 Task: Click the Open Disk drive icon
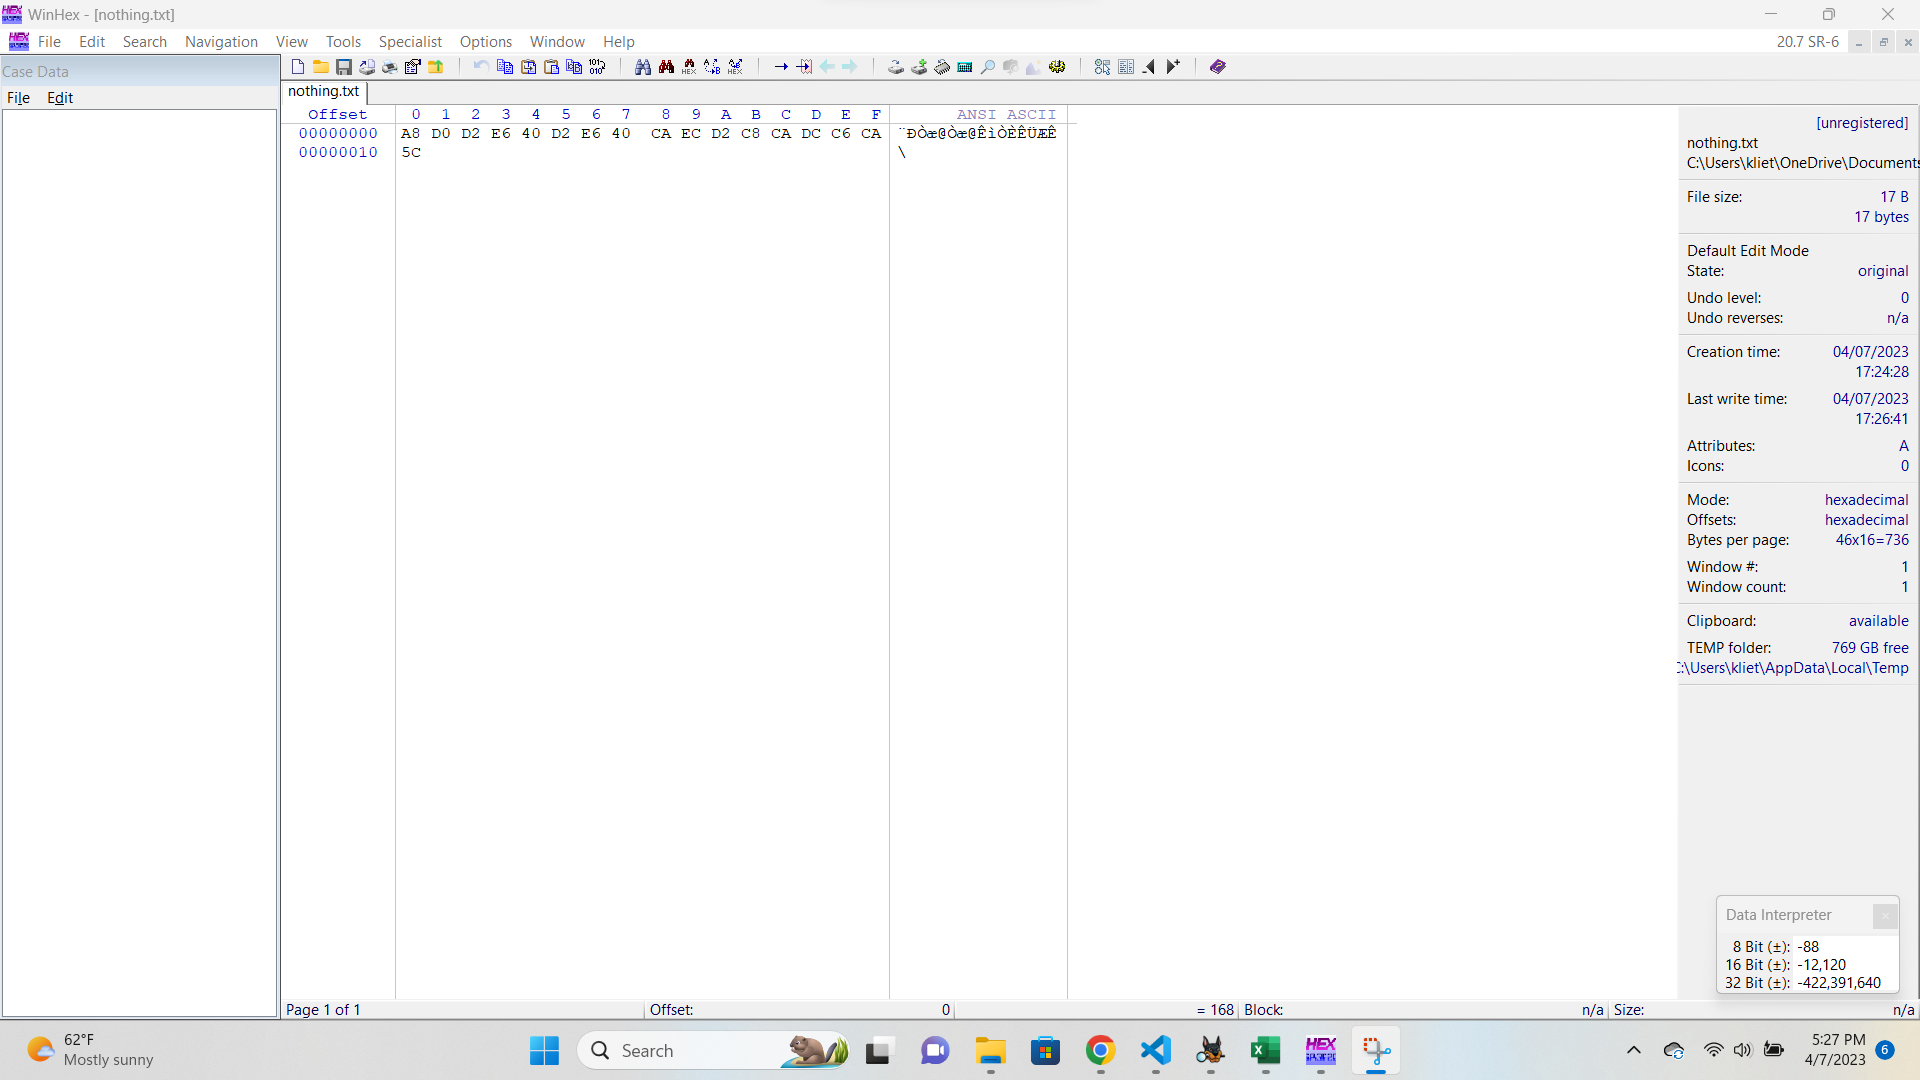tap(896, 67)
